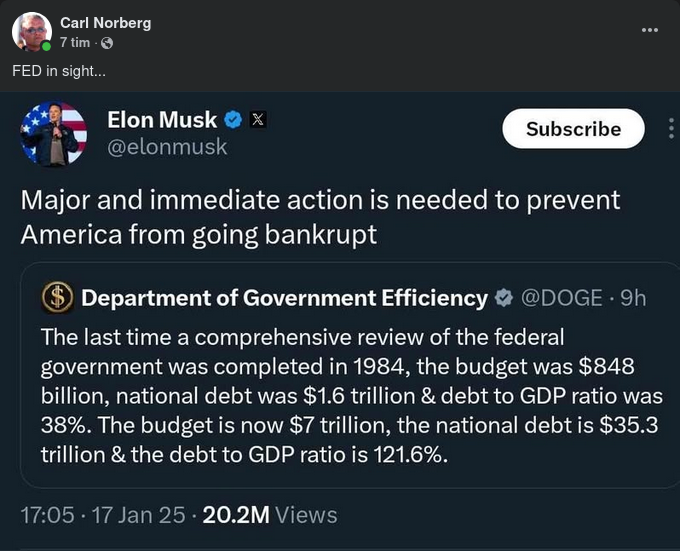The image size is (680, 551).
Task: Click the 20.2M Views count
Action: point(269,515)
